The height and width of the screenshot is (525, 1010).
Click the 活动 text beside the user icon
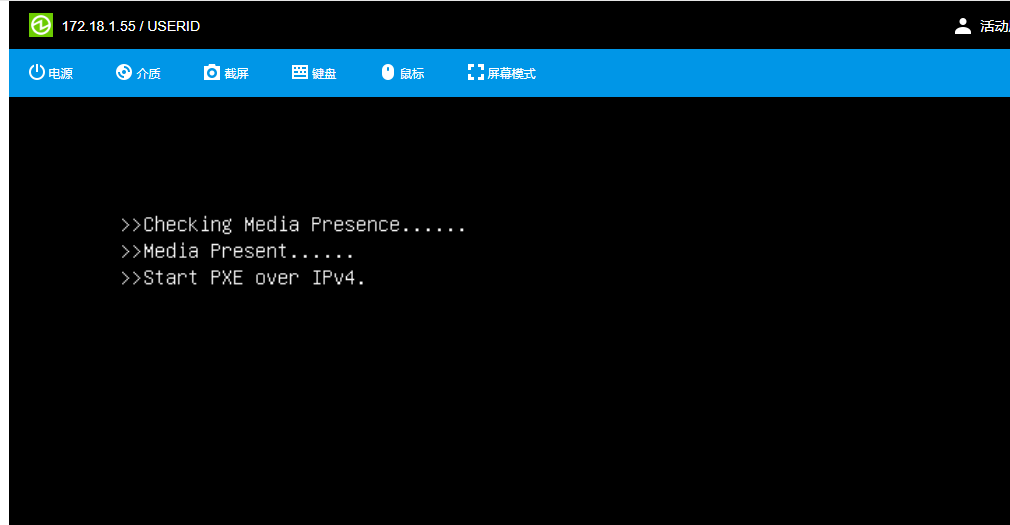[x=994, y=26]
